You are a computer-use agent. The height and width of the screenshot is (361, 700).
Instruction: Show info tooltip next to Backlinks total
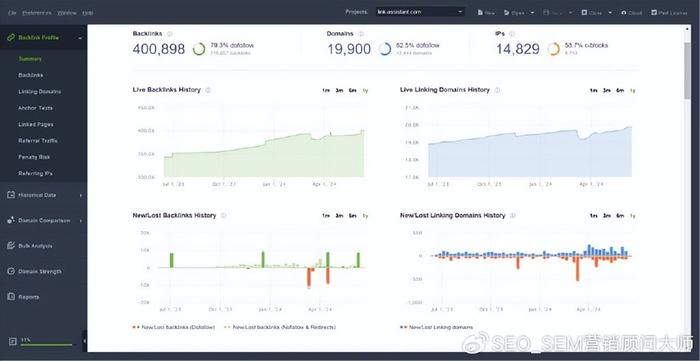coord(169,34)
